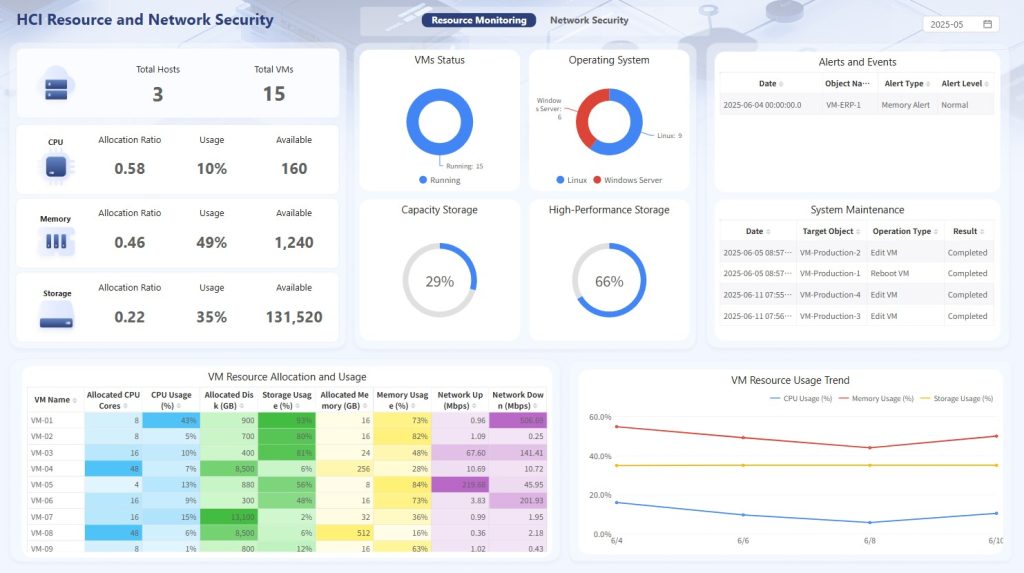The image size is (1024, 573).
Task: Sort System Maintenance by Result column
Action: click(x=966, y=231)
